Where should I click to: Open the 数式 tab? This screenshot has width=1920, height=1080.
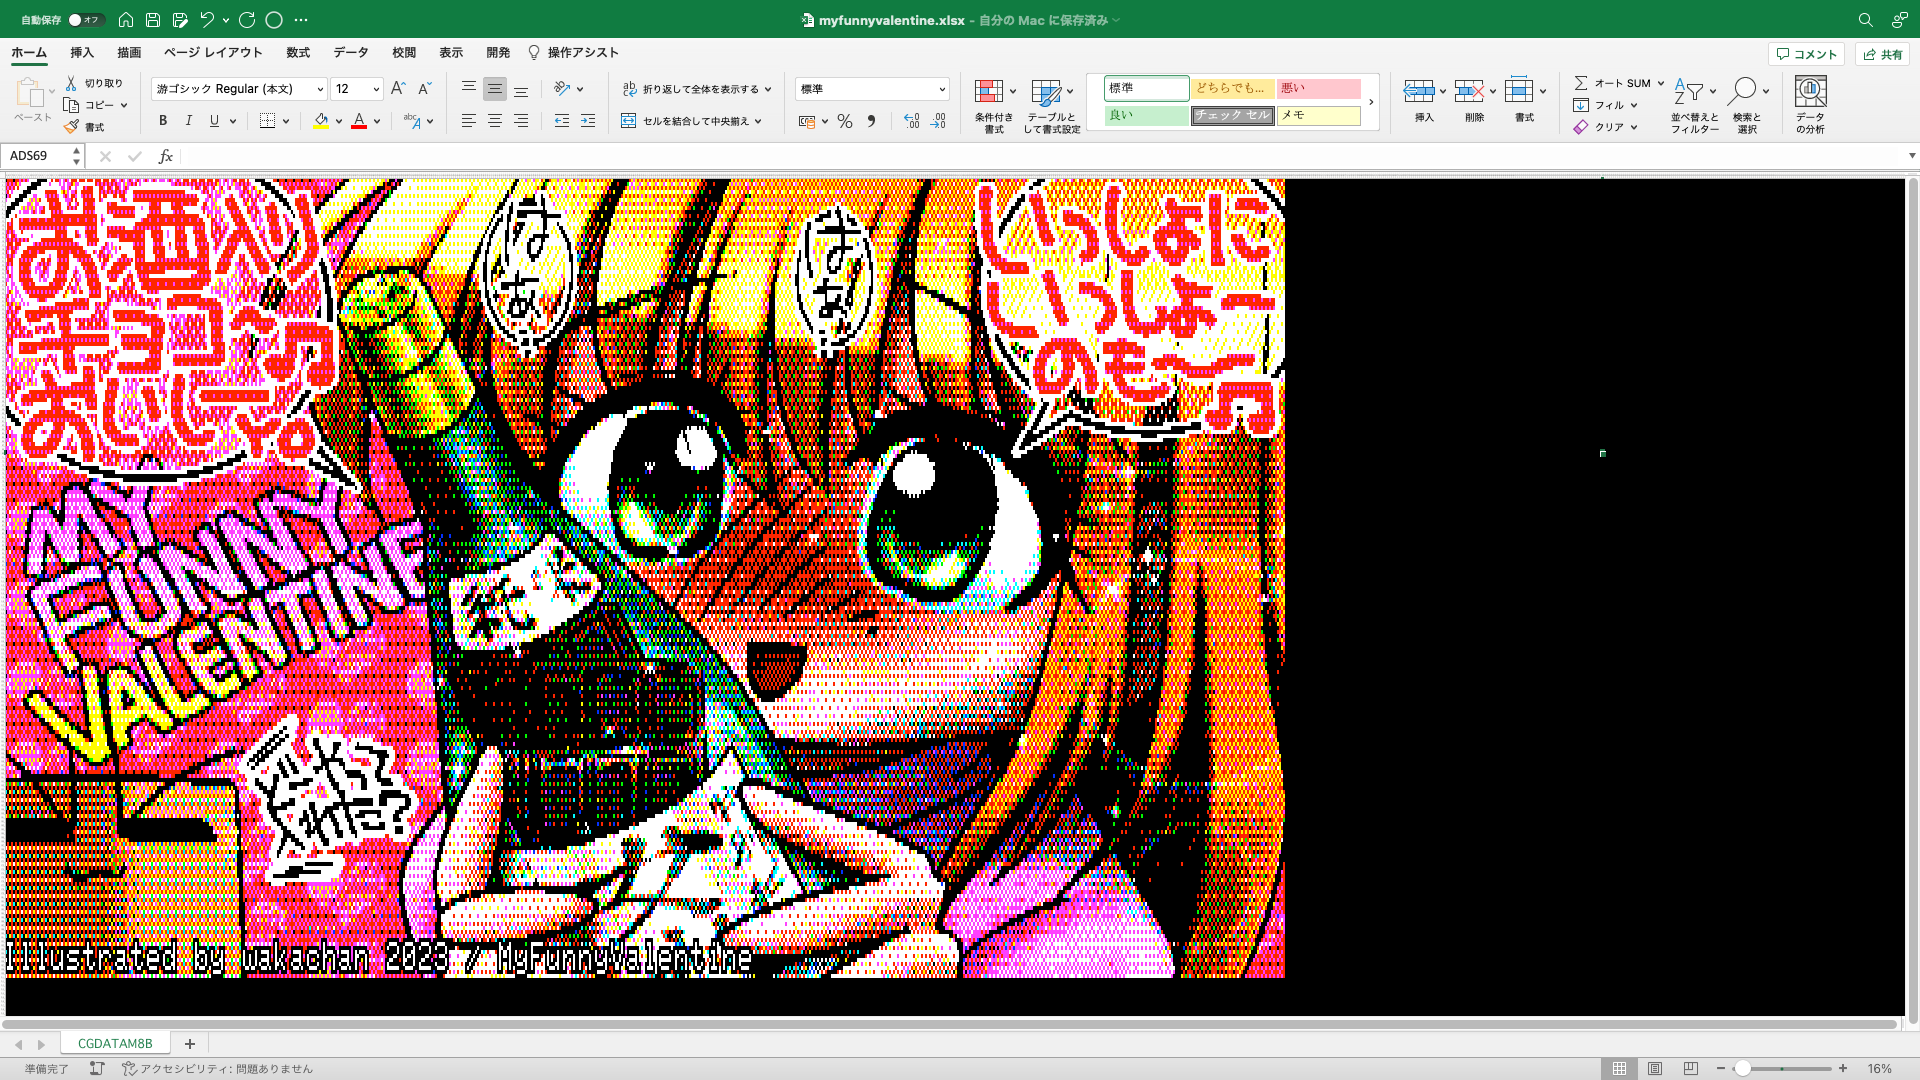click(298, 53)
